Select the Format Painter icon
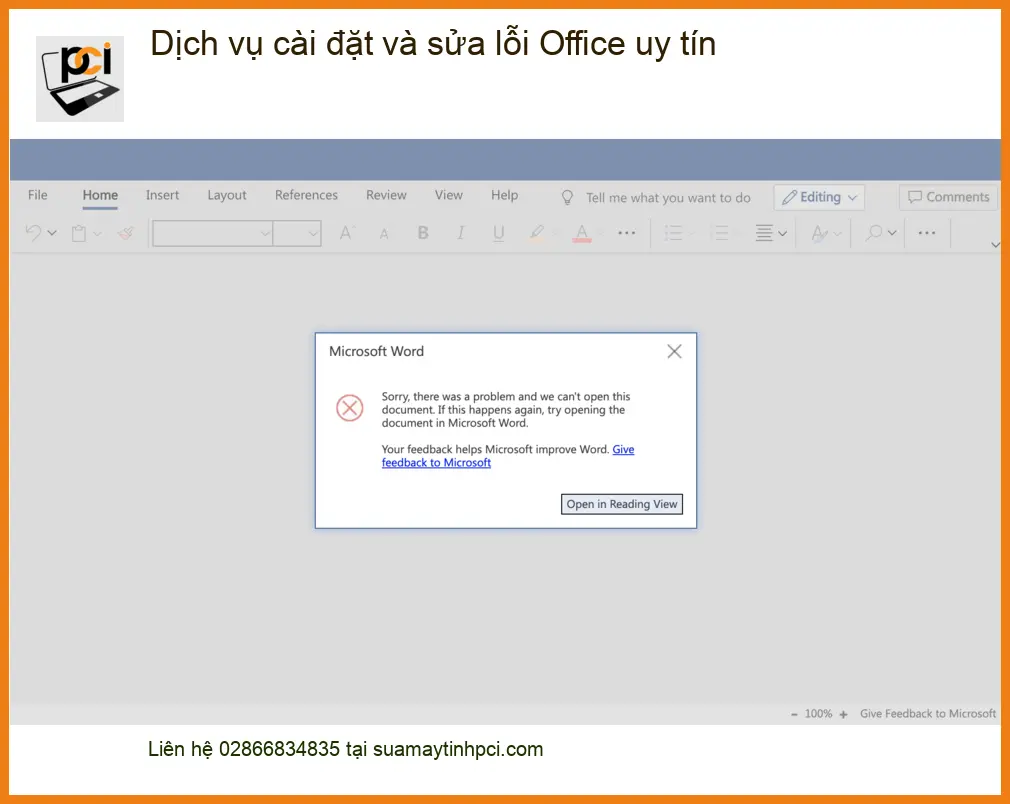Viewport: 1010px width, 804px height. [126, 233]
